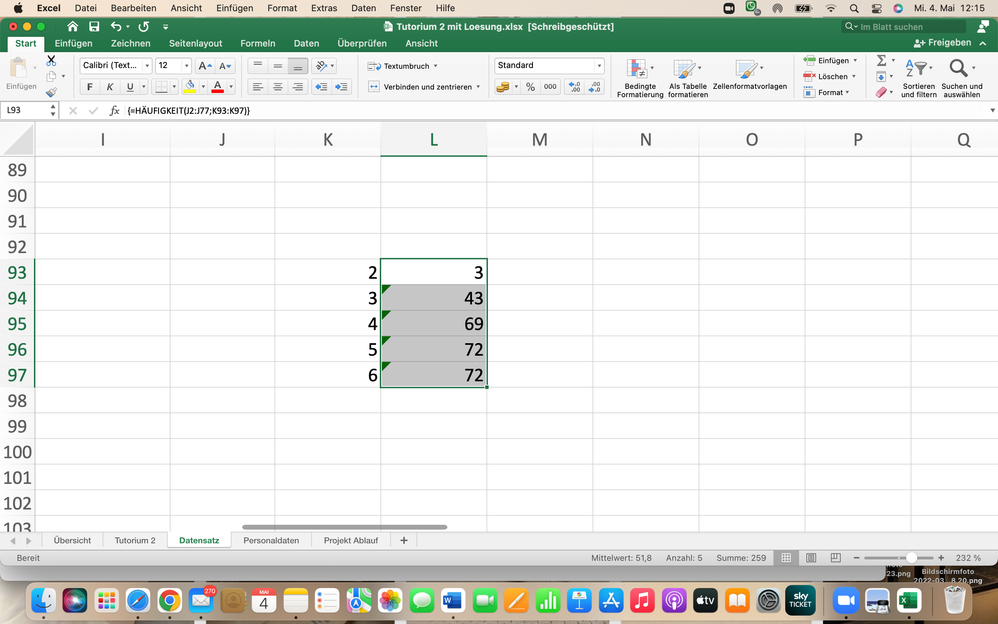Open Suchen und auswählen
The image size is (998, 624).
[962, 78]
